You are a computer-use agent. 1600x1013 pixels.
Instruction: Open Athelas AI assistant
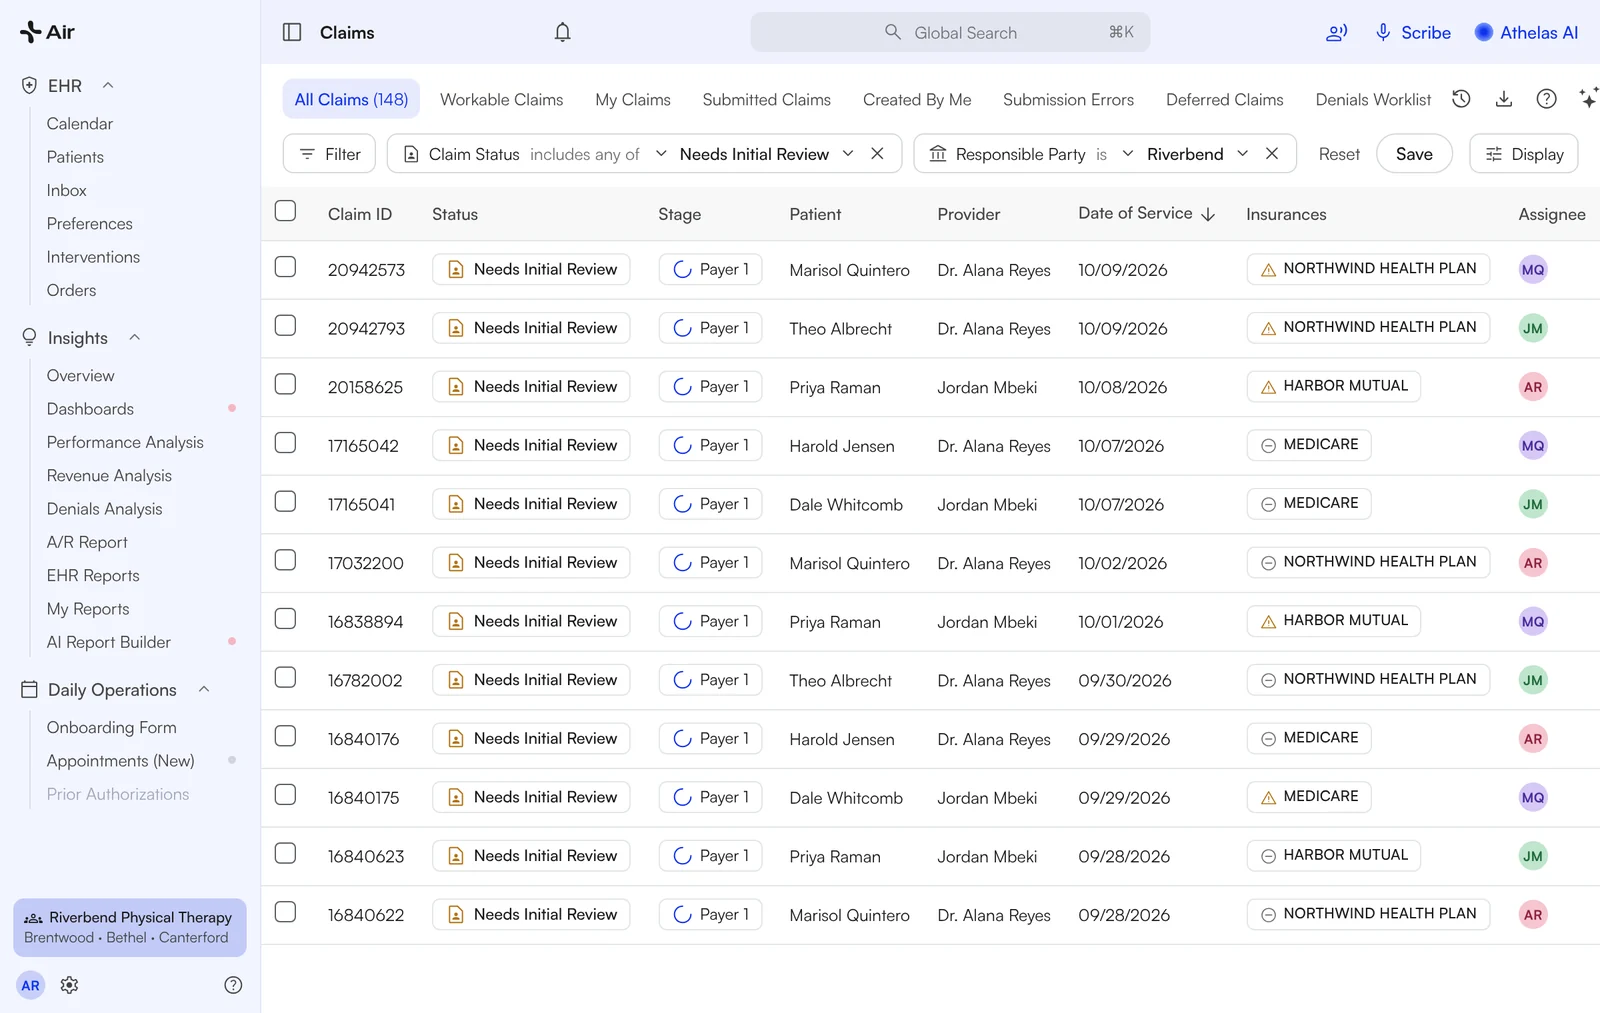click(1526, 32)
